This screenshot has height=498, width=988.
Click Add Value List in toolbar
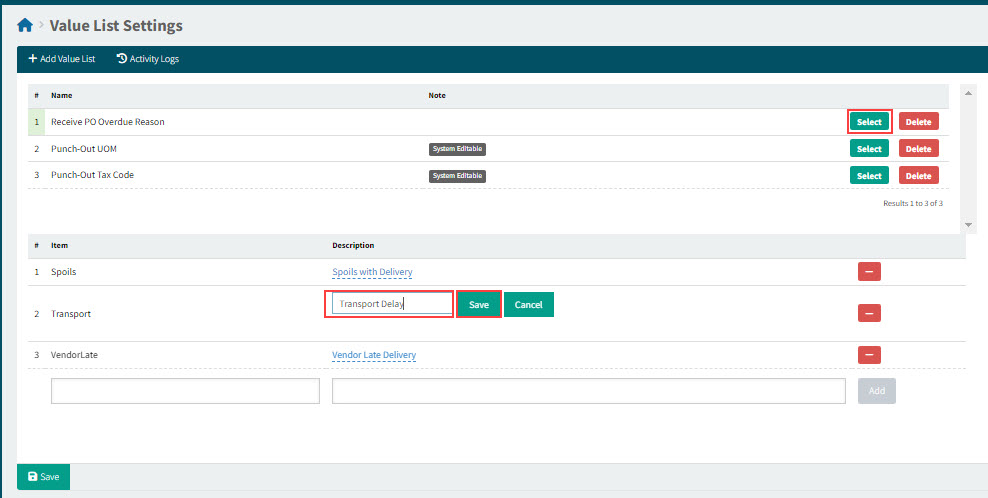[x=62, y=59]
